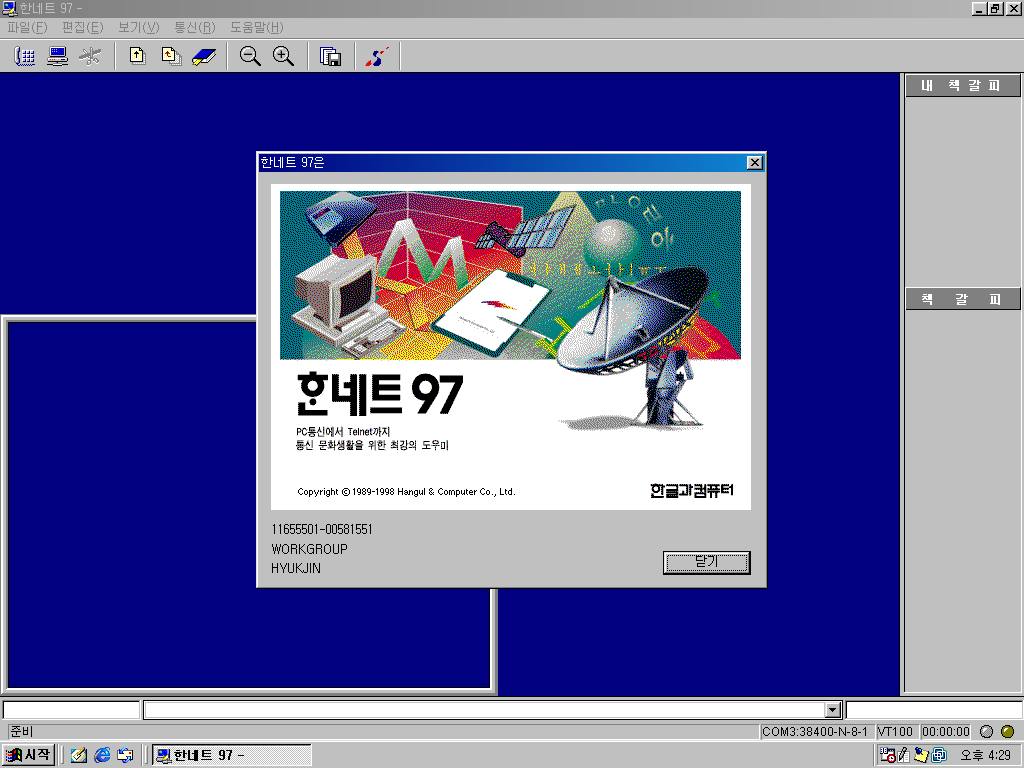Open the command line dropdown arrow
Screen dimensions: 1024x768
[833, 710]
